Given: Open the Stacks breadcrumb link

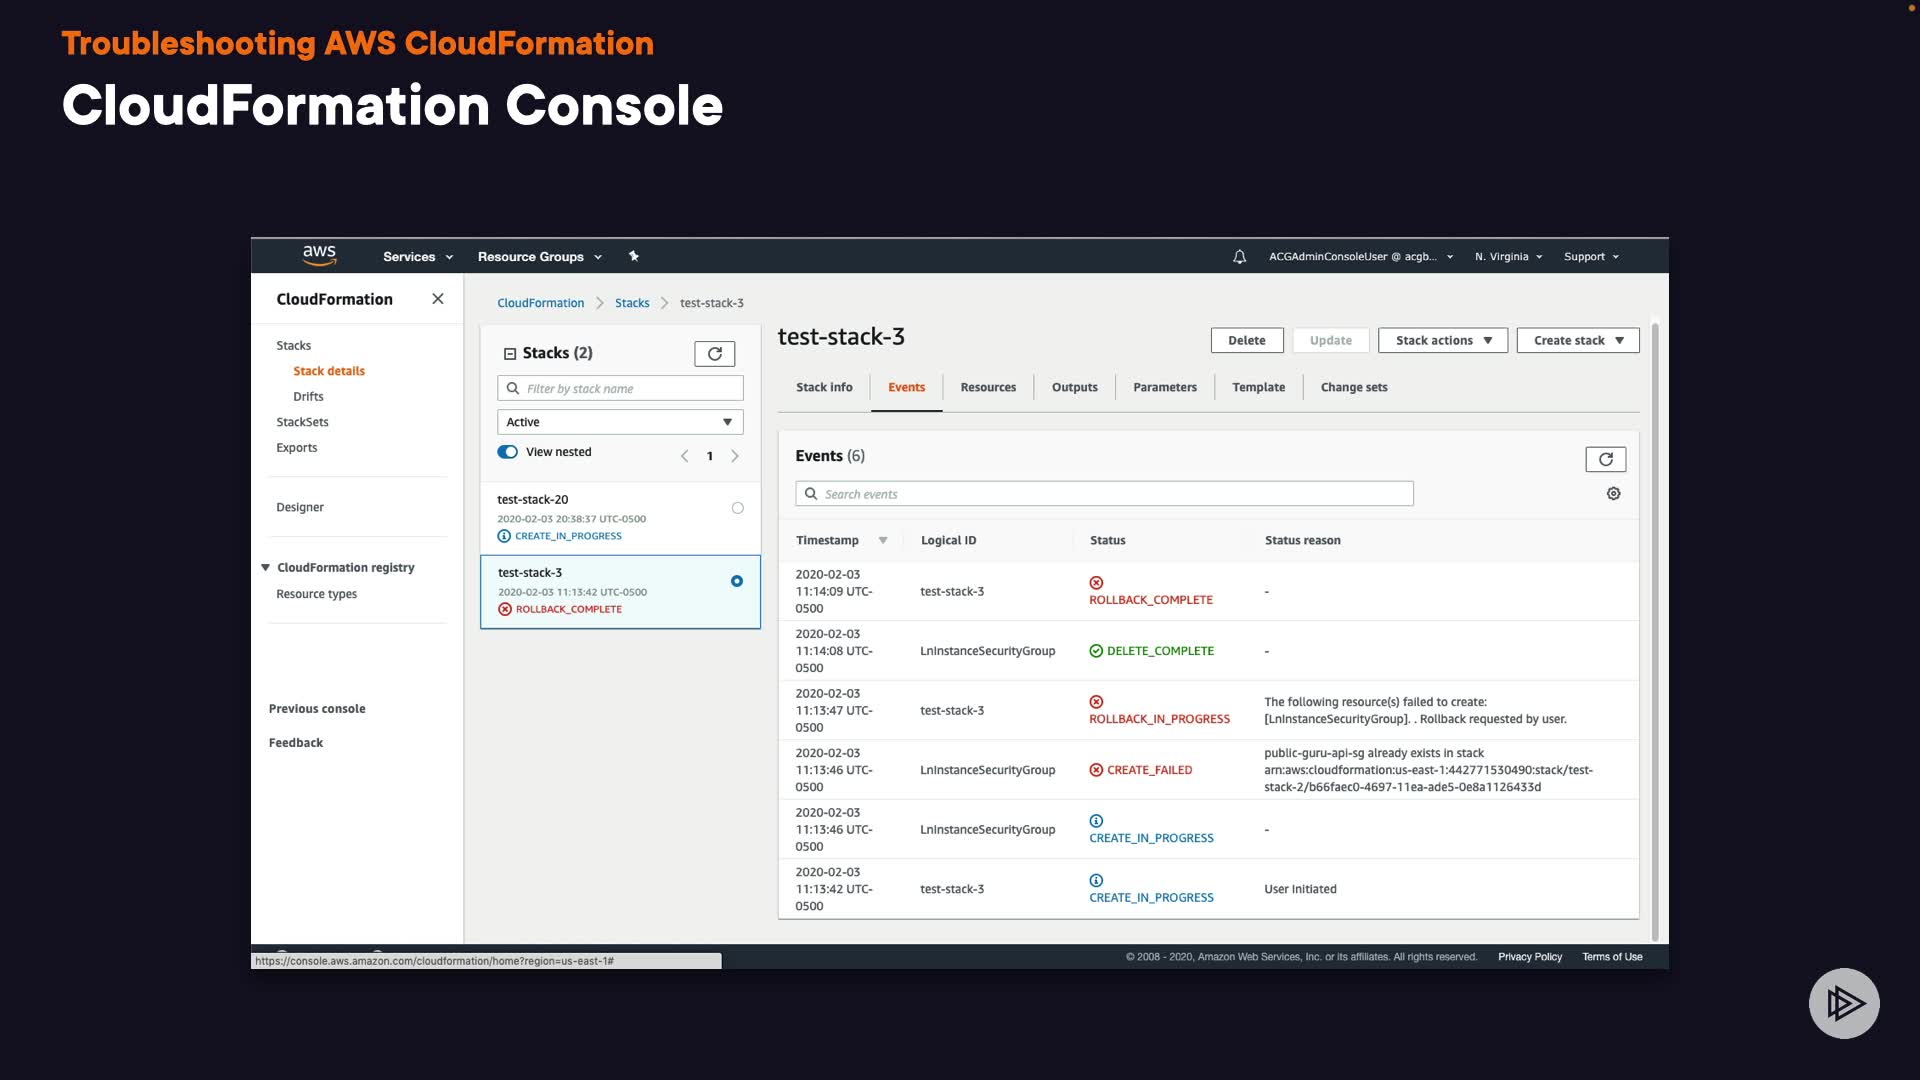Looking at the screenshot, I should click(x=631, y=303).
